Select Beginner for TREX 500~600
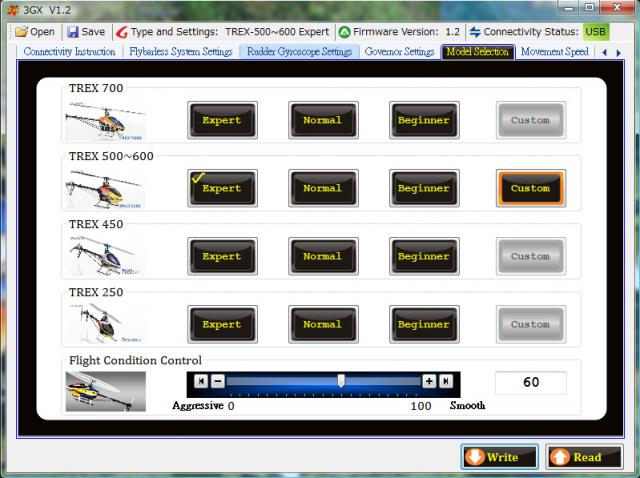This screenshot has height=478, width=640. [x=424, y=188]
